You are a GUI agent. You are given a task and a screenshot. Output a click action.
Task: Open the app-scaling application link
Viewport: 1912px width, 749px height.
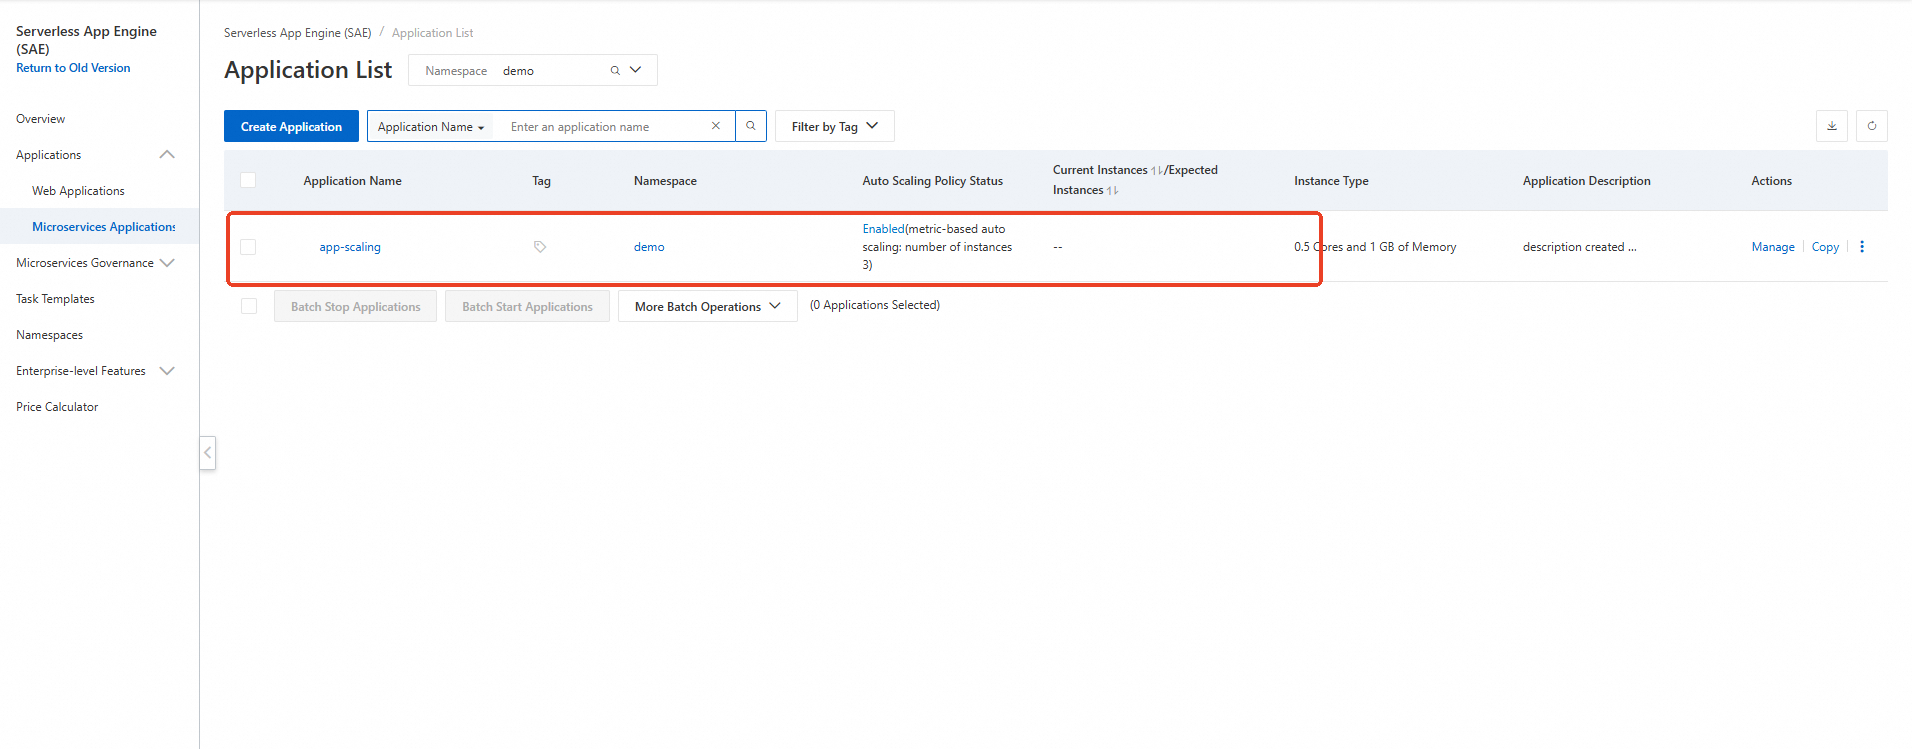click(x=350, y=247)
